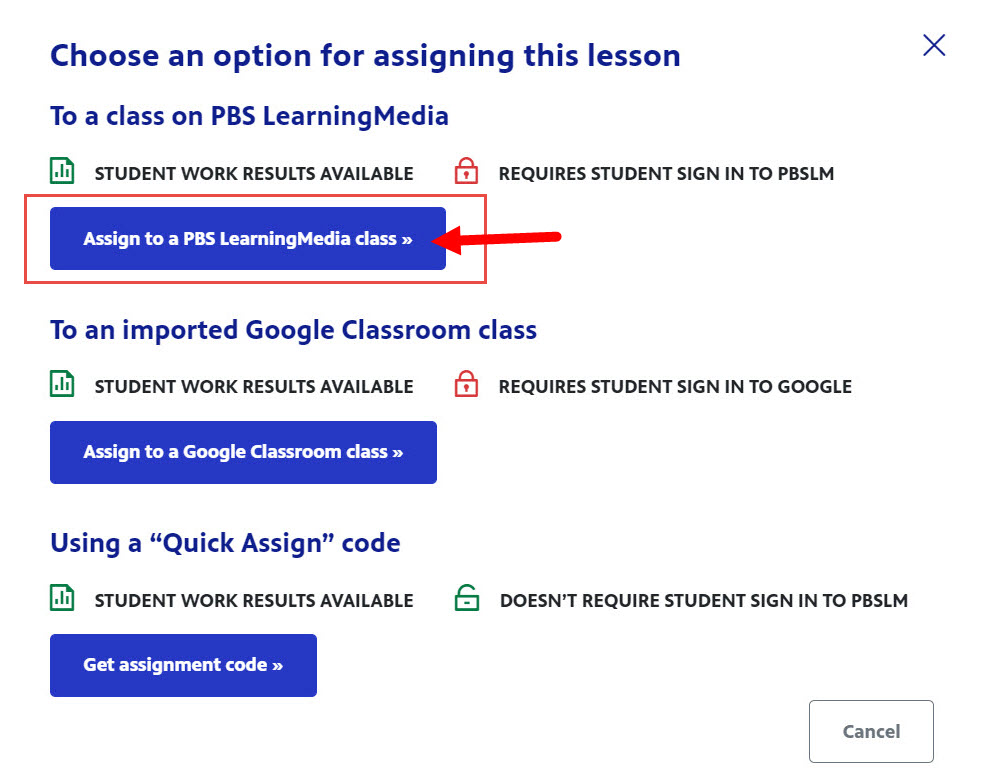Click green chart icon under Google Classroom section
The image size is (993, 778).
(62, 384)
